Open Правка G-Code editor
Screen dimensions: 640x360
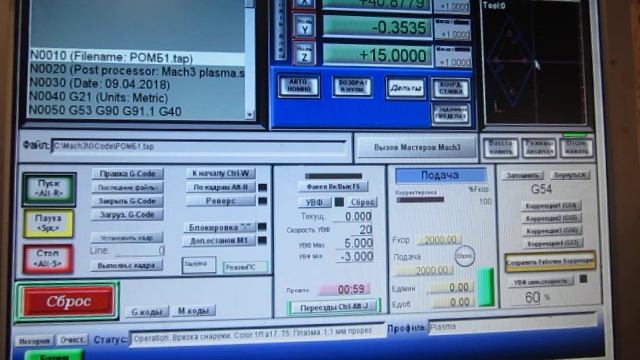127,173
